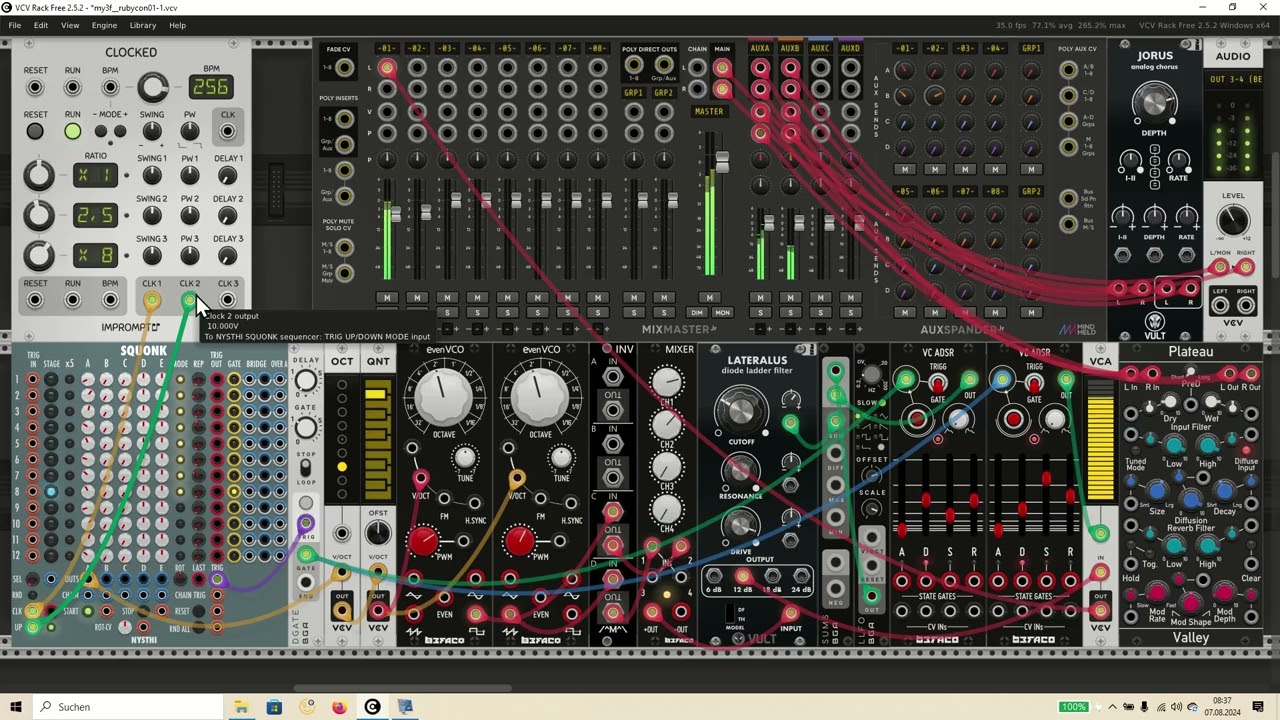
Task: Click the track 02 pan knob on MixMaster
Action: [417, 159]
